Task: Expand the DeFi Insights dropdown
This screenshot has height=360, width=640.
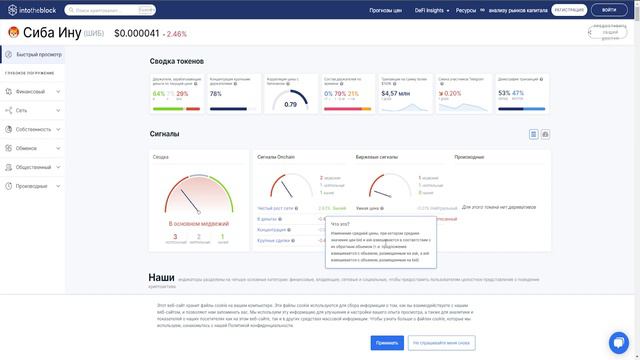Action: pyautogui.click(x=432, y=10)
